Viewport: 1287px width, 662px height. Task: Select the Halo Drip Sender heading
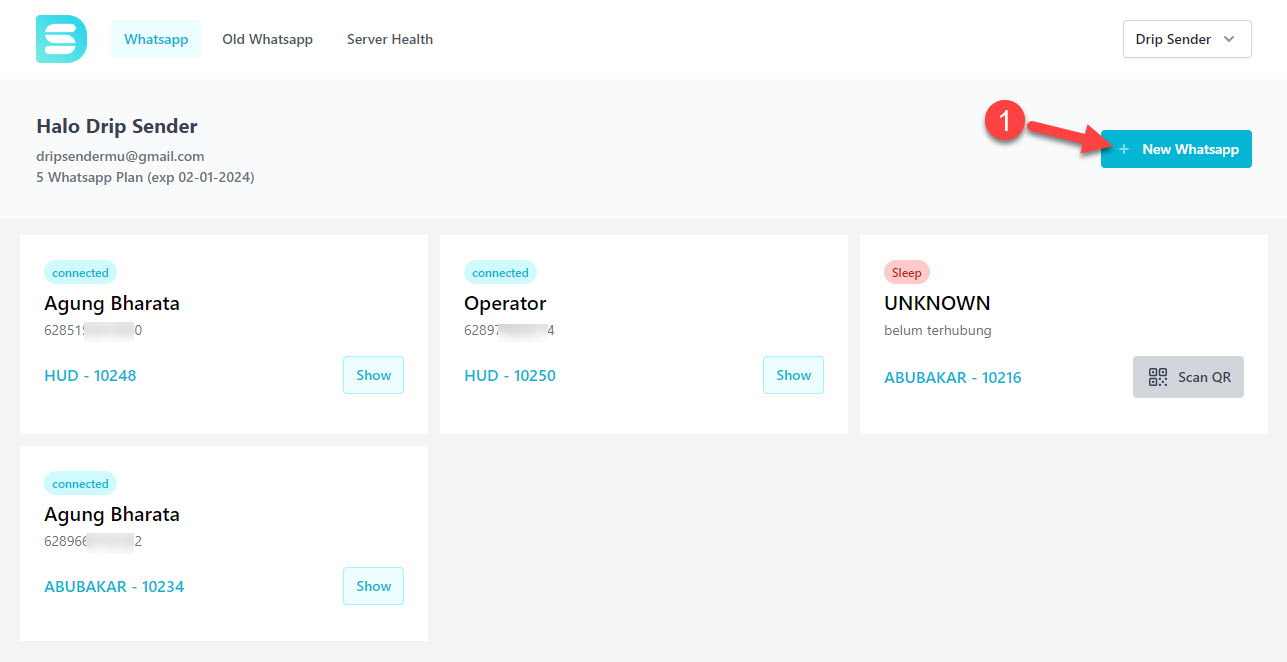point(117,126)
